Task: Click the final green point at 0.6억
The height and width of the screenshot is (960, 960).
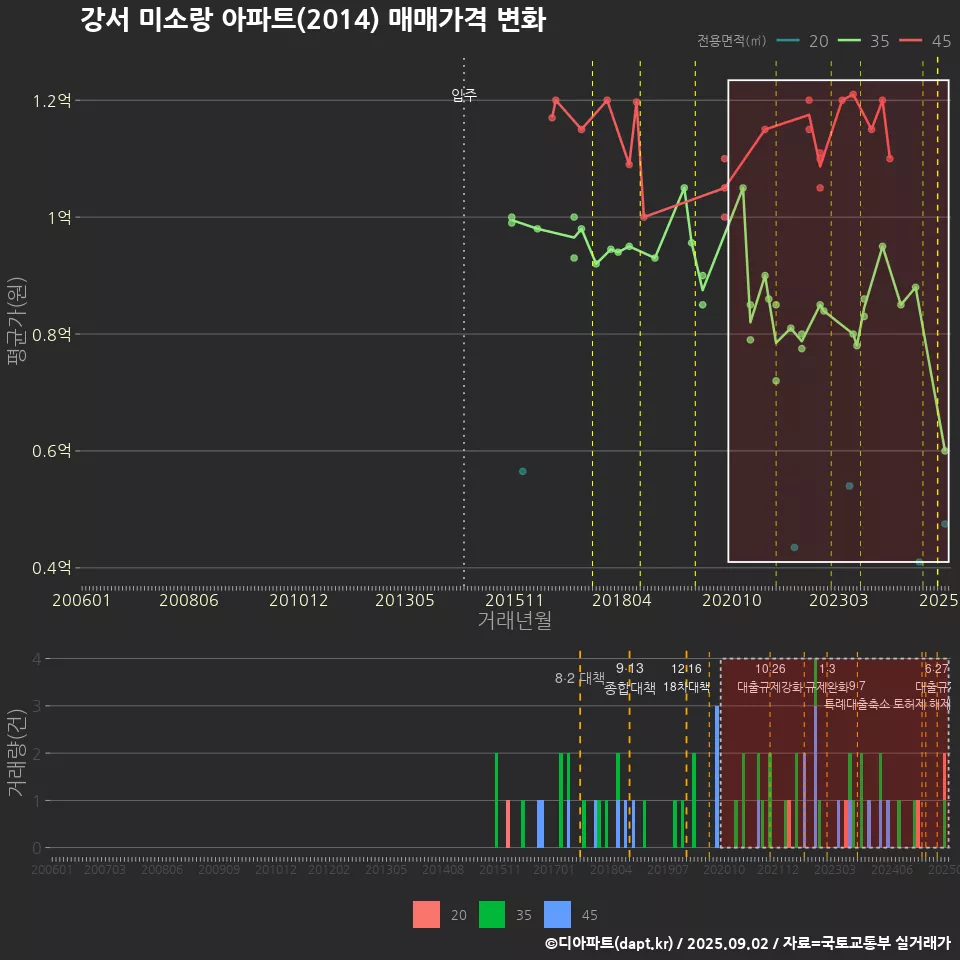Action: click(945, 451)
